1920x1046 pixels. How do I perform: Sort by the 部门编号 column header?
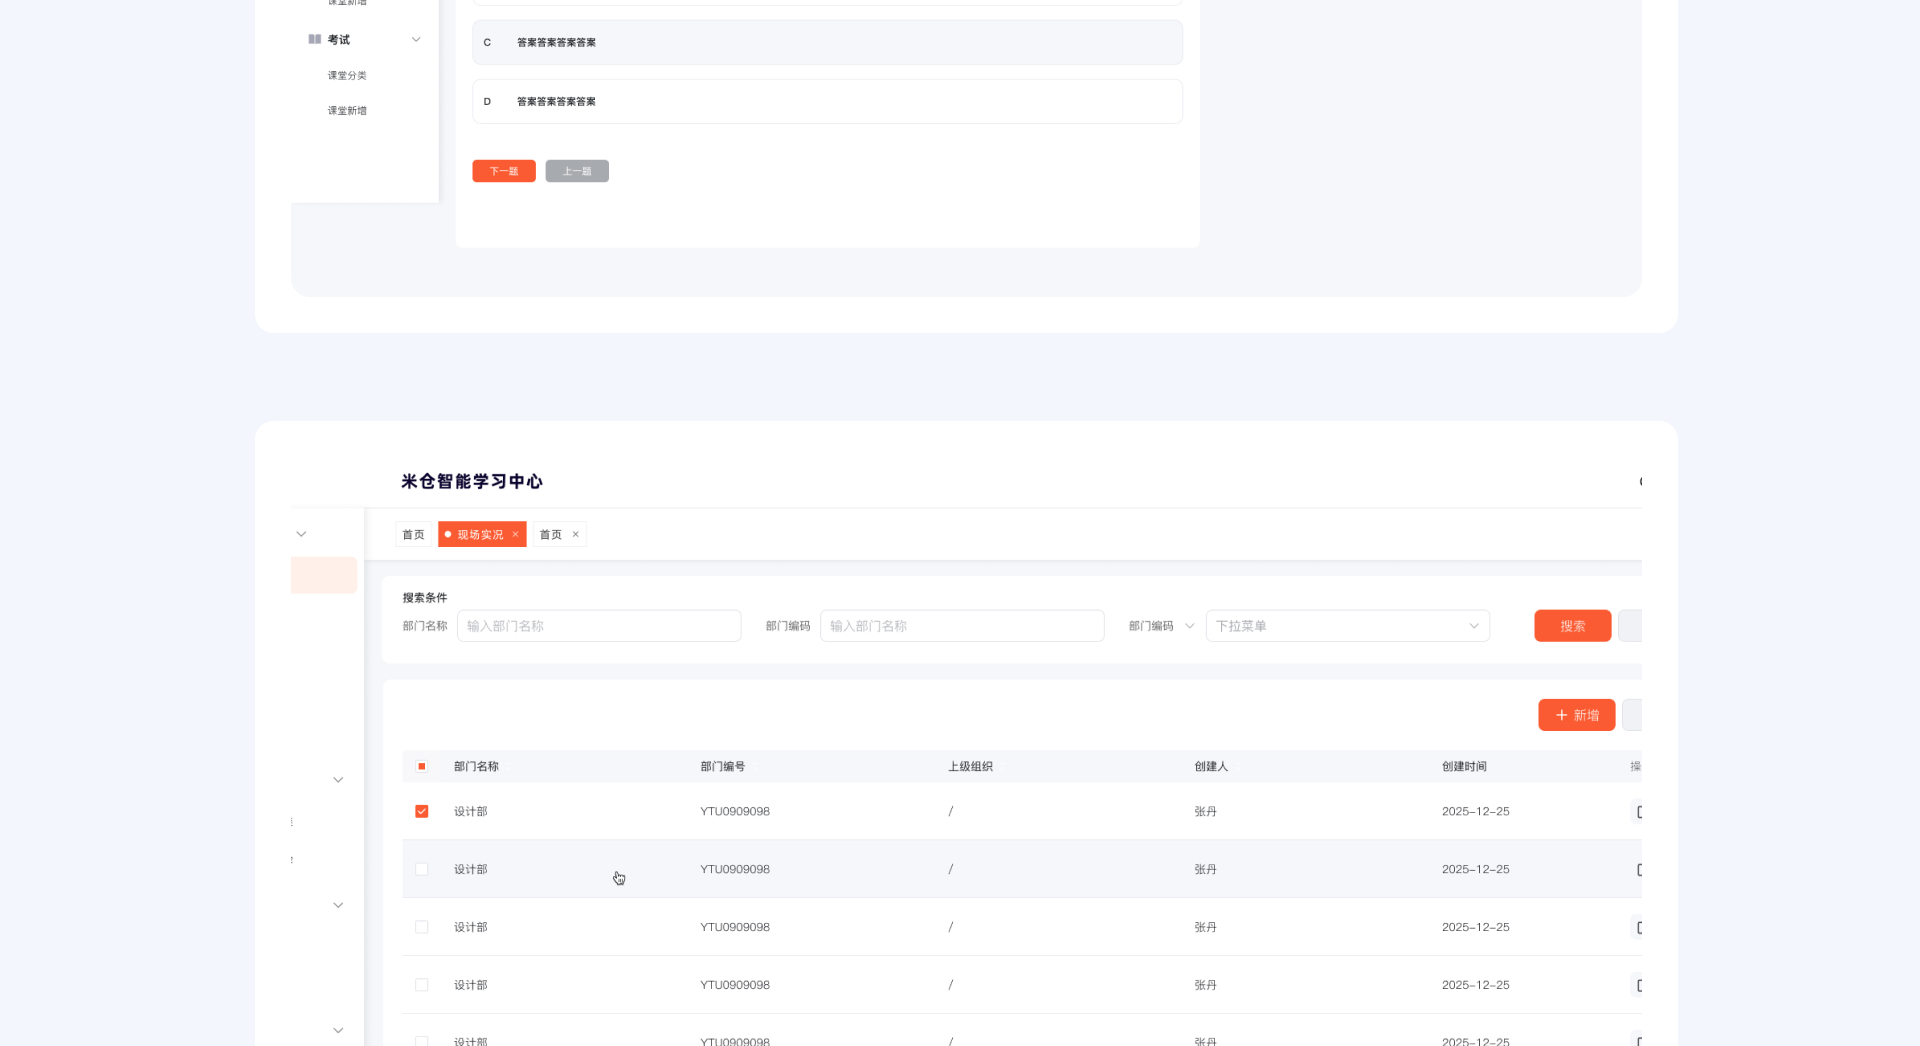[x=723, y=766]
